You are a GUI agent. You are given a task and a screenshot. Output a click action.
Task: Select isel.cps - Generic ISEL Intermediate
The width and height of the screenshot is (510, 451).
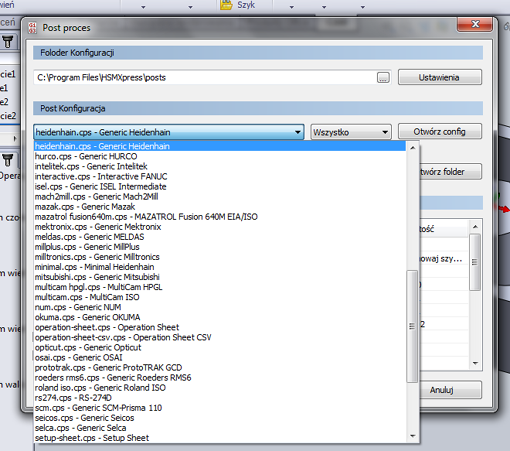coord(220,187)
